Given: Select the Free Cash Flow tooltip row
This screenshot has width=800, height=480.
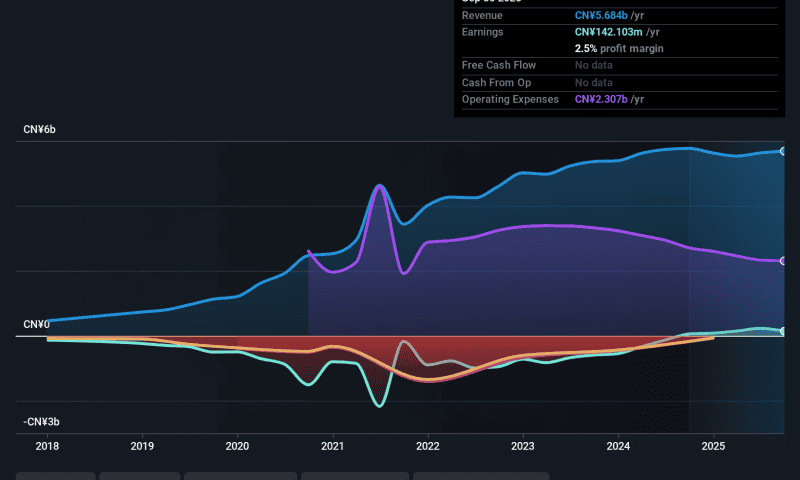Looking at the screenshot, I should [x=616, y=65].
